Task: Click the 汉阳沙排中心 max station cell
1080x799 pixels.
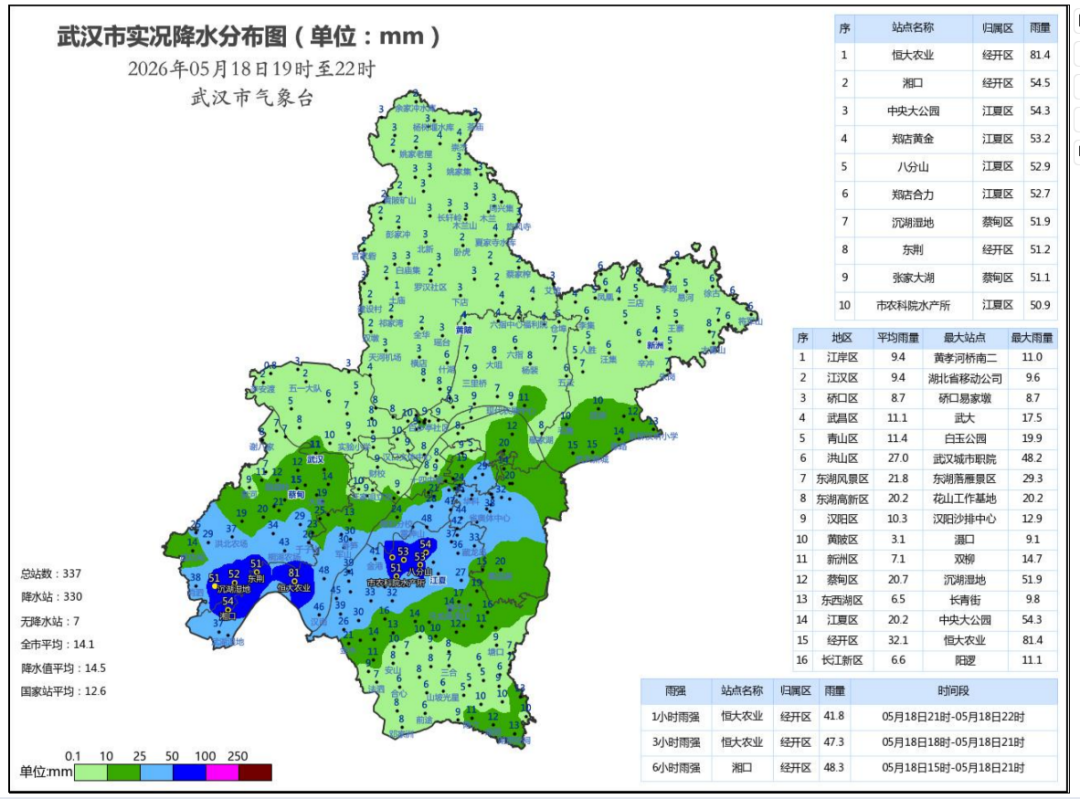Action: (964, 519)
